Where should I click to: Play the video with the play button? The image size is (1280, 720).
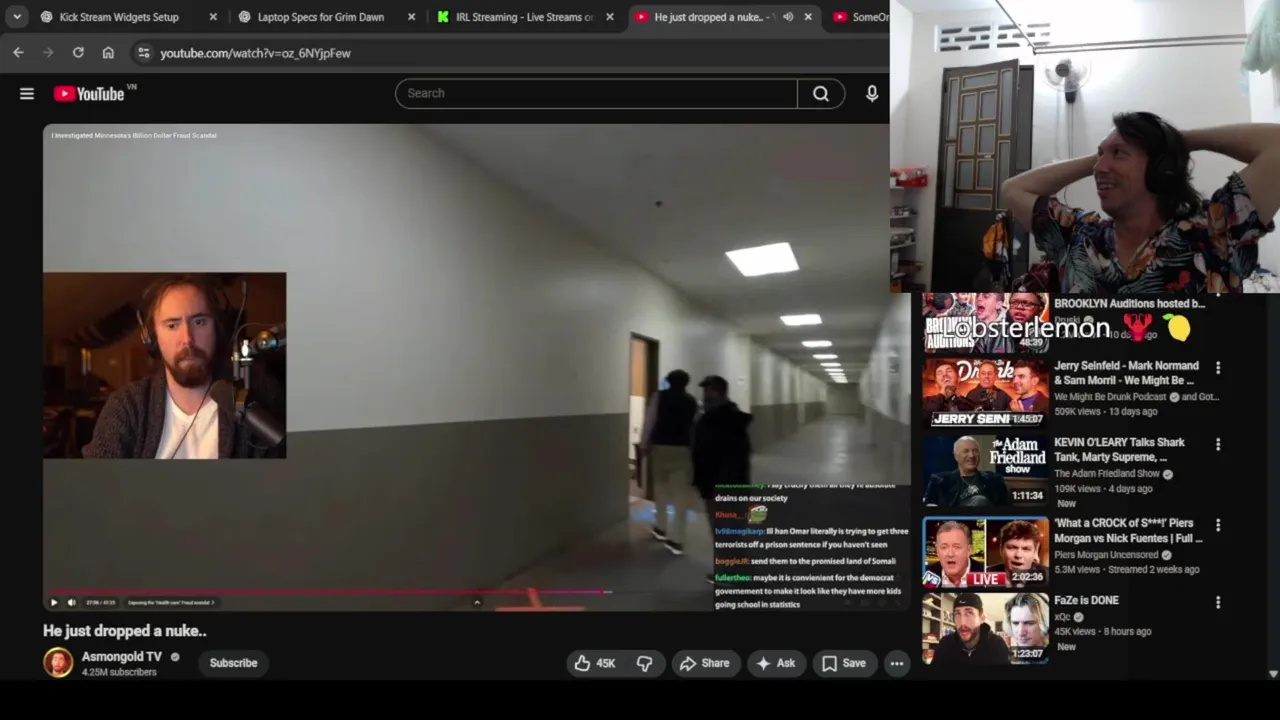coord(54,602)
